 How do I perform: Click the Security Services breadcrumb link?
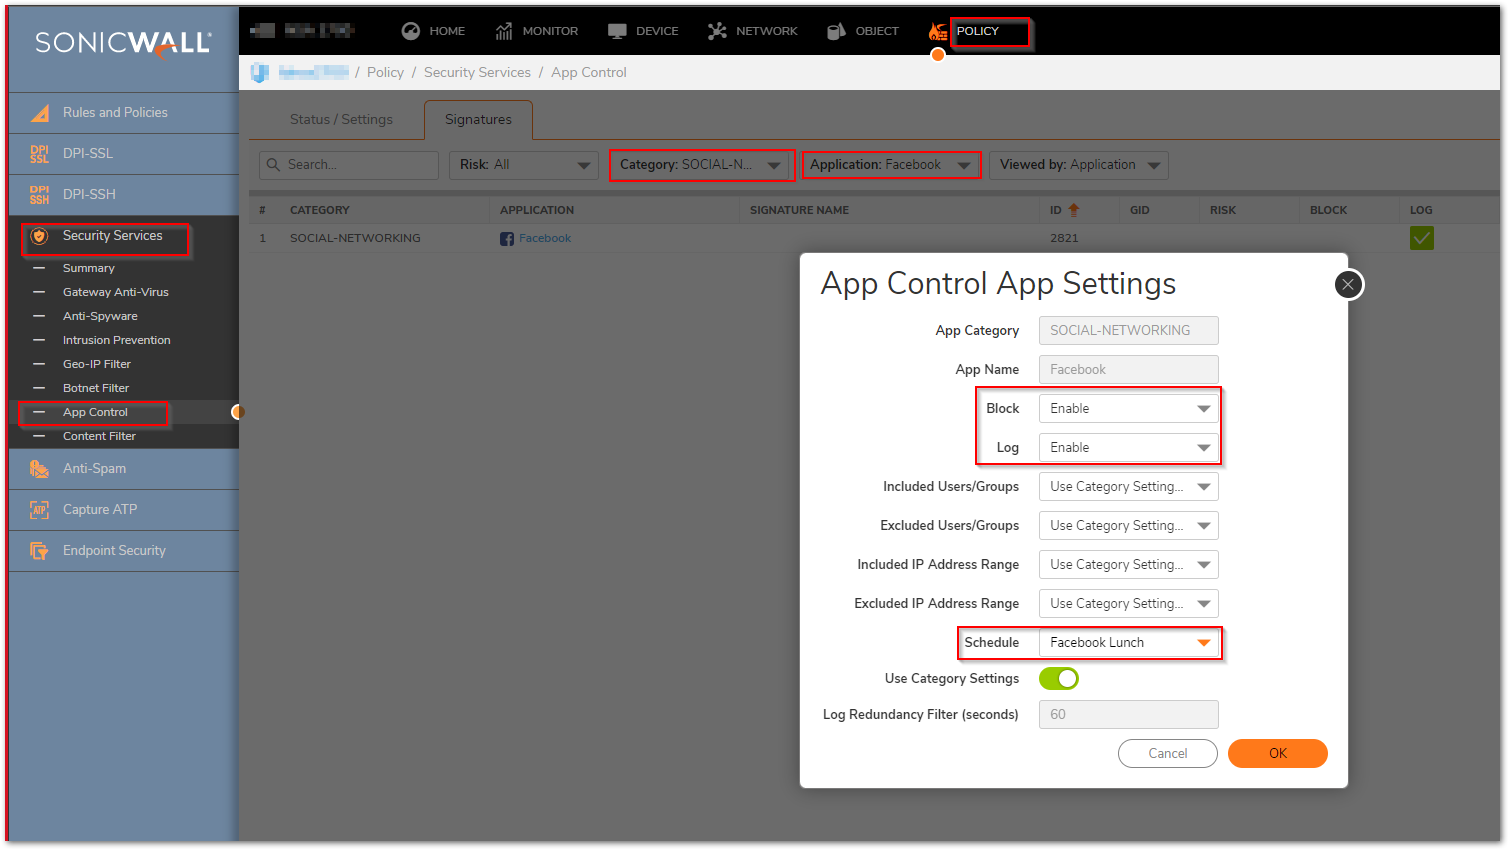tap(477, 73)
